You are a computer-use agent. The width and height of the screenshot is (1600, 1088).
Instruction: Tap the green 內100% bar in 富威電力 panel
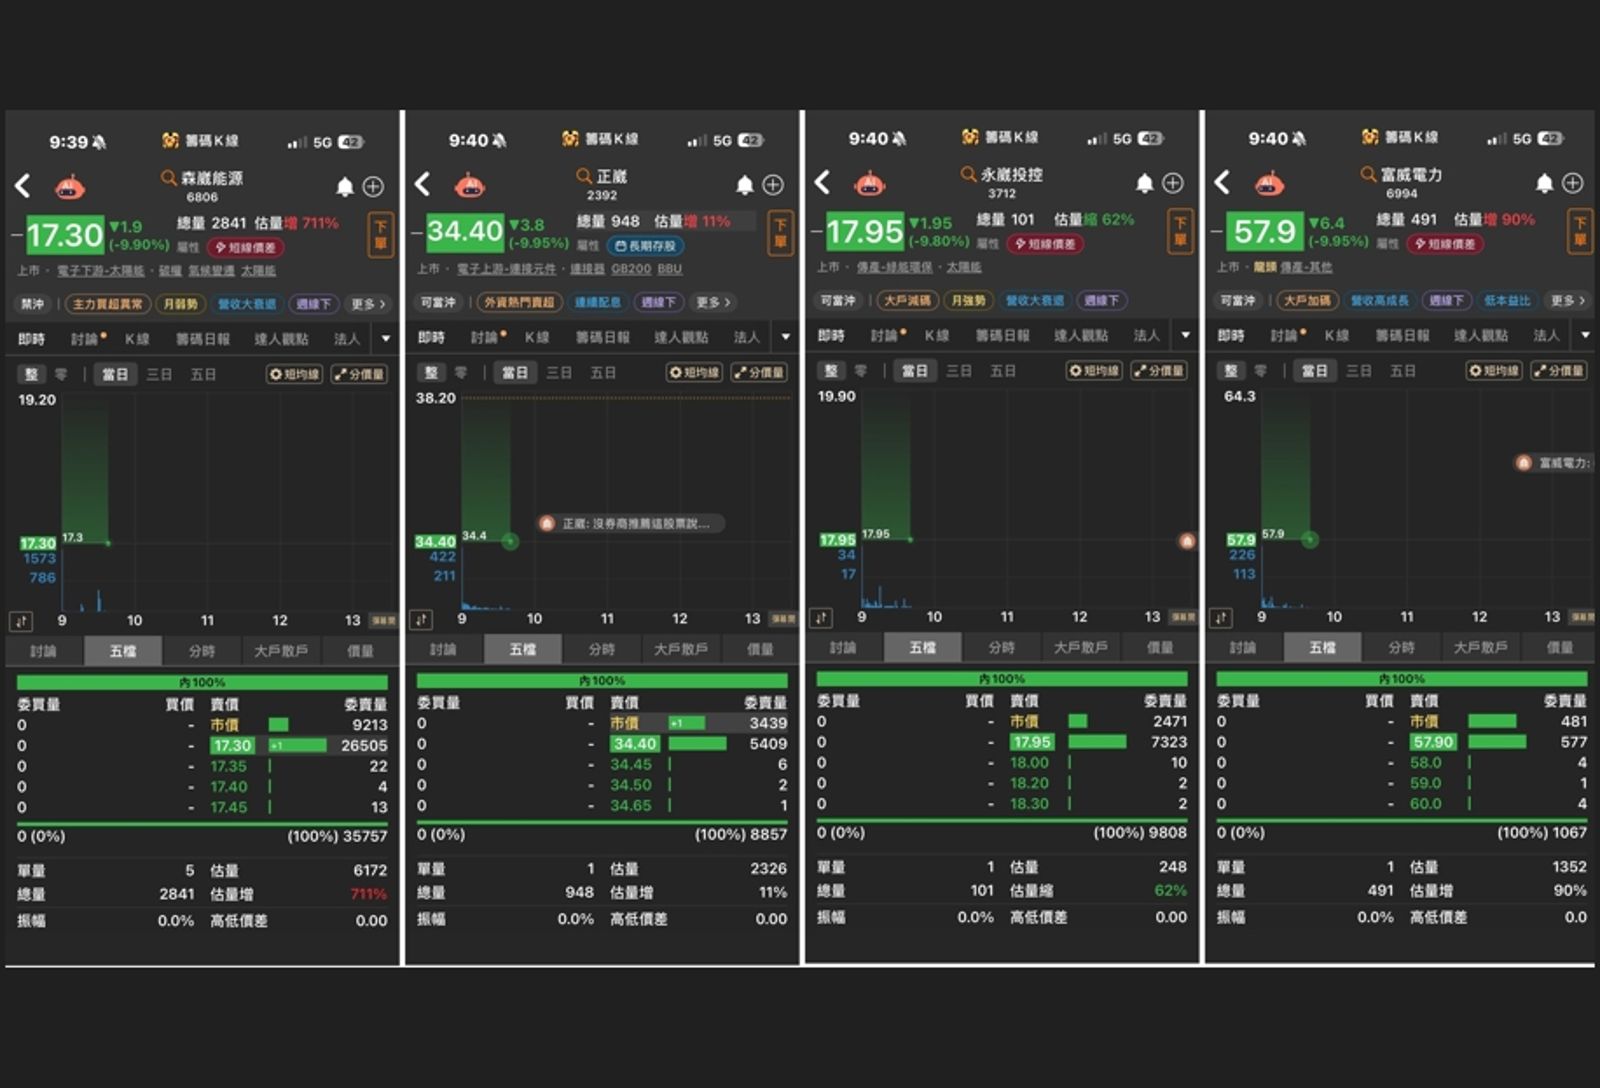(x=1402, y=679)
